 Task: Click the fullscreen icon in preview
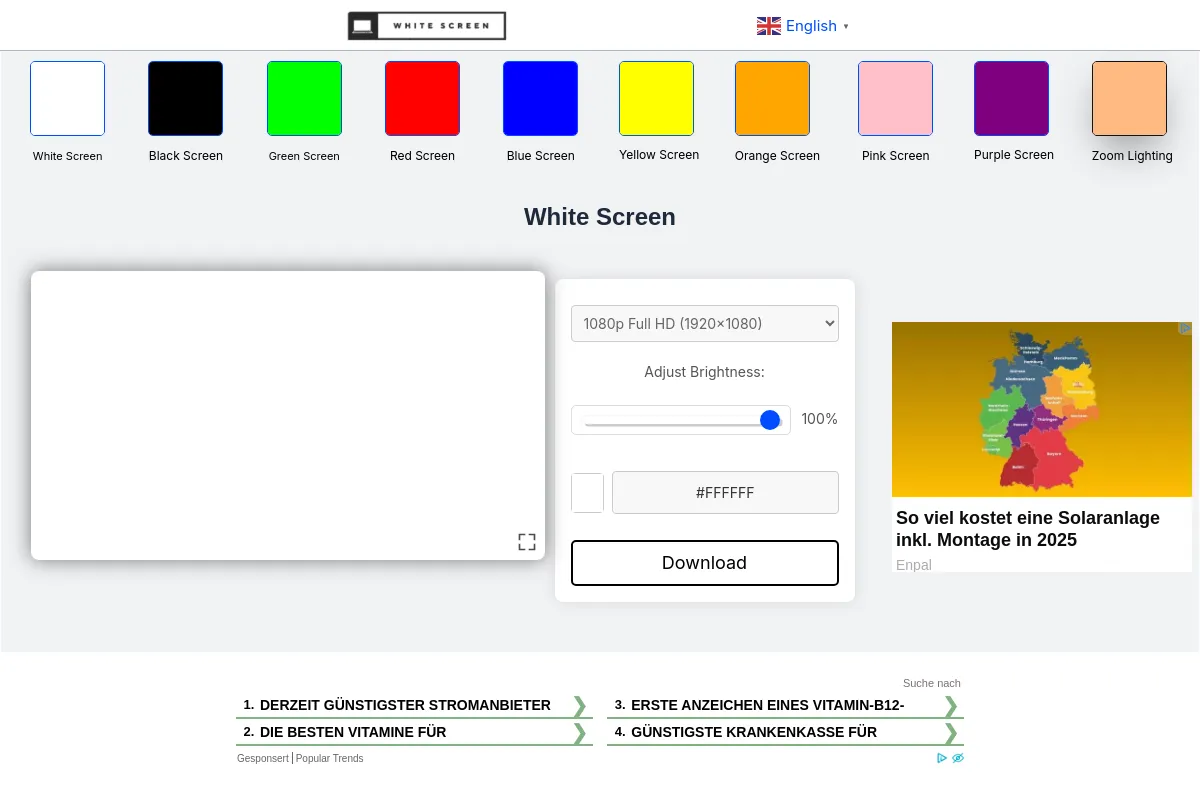tap(527, 542)
